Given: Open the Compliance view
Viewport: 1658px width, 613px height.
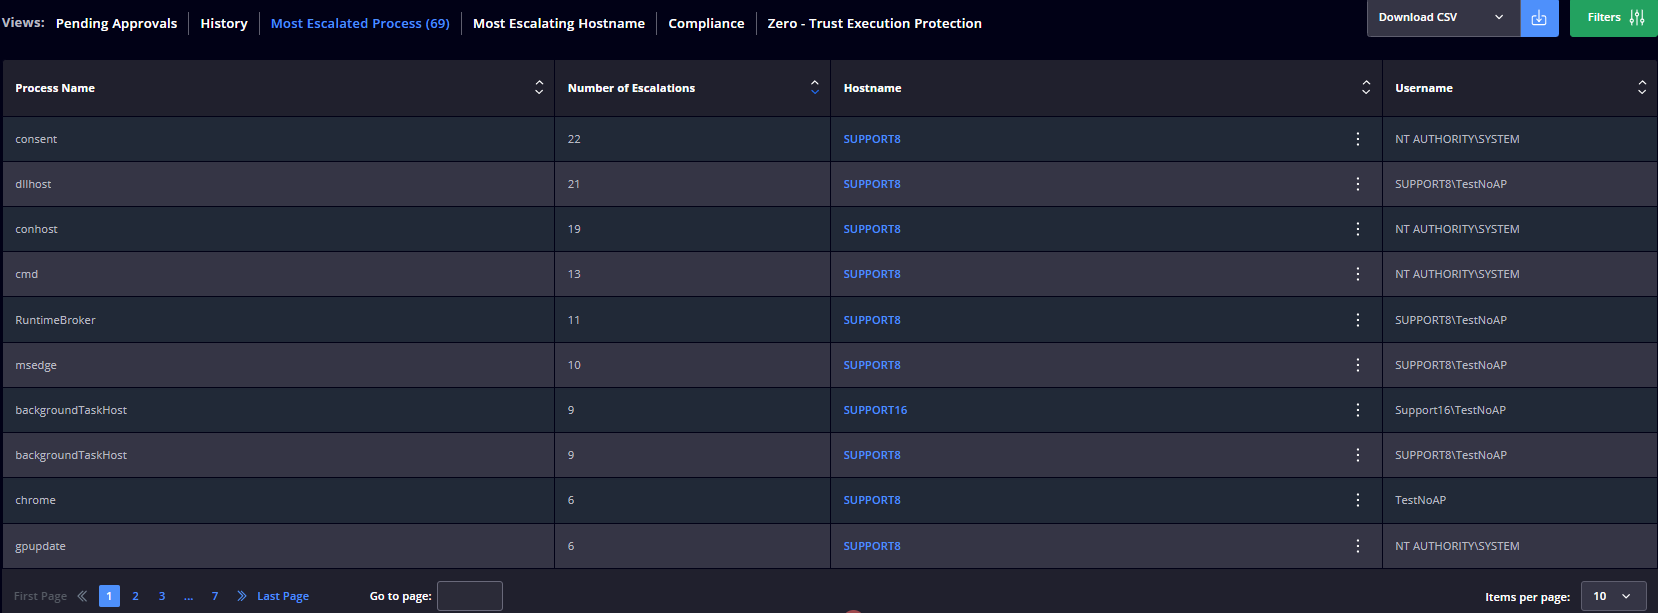Looking at the screenshot, I should 706,23.
